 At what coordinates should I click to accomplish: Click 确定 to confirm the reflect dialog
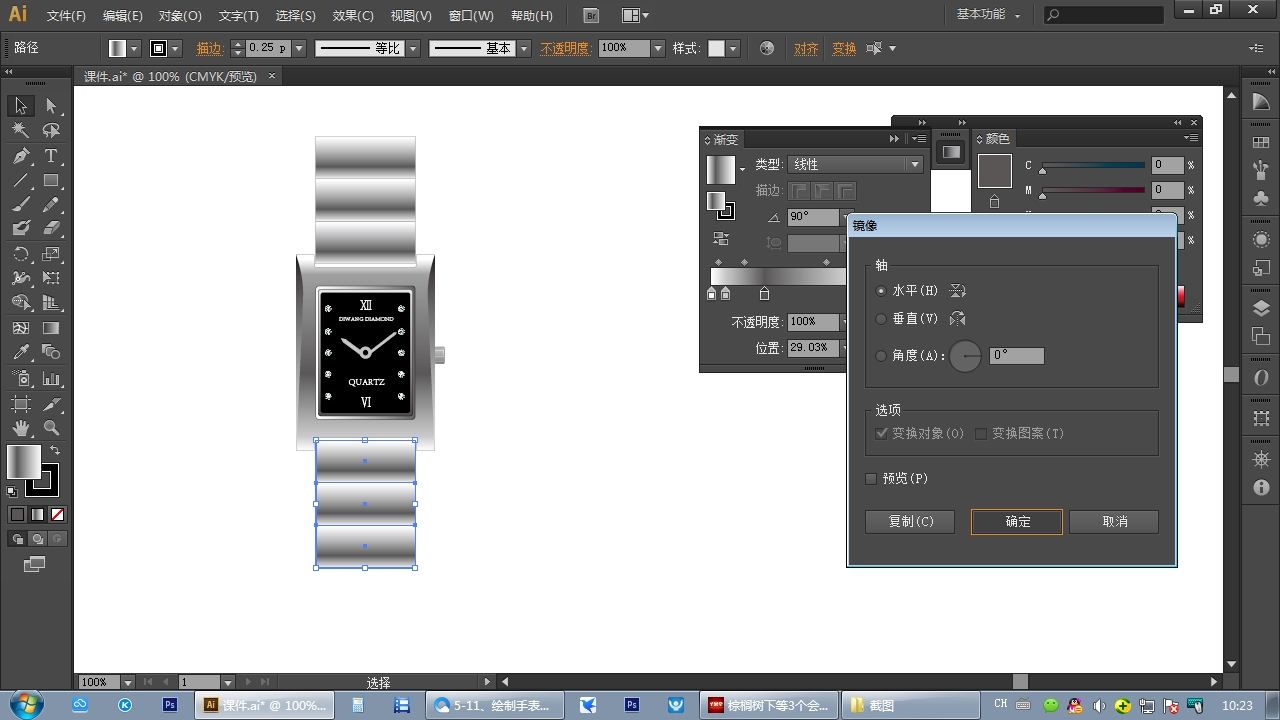pos(1017,522)
